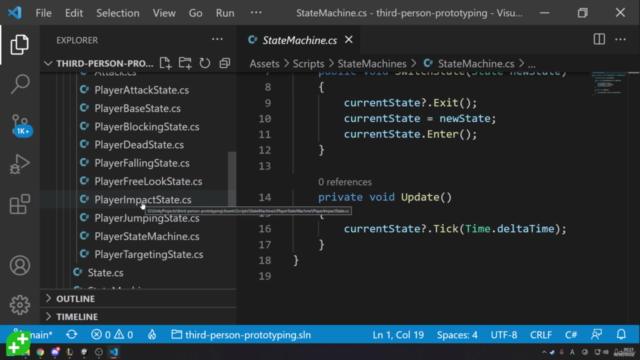
Task: Click Ln 1, Col 19 cursor position
Action: [x=398, y=335]
